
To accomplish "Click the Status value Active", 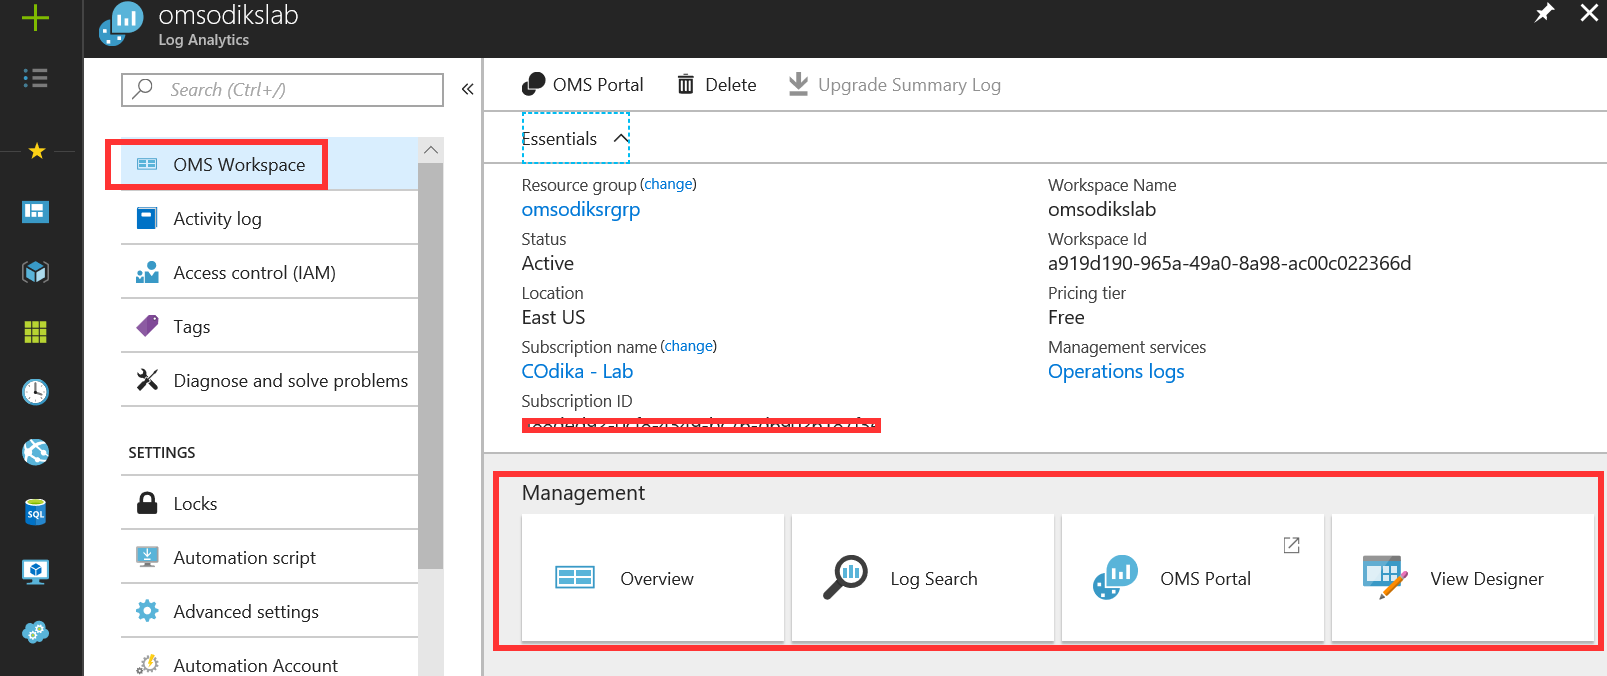I will [x=548, y=263].
